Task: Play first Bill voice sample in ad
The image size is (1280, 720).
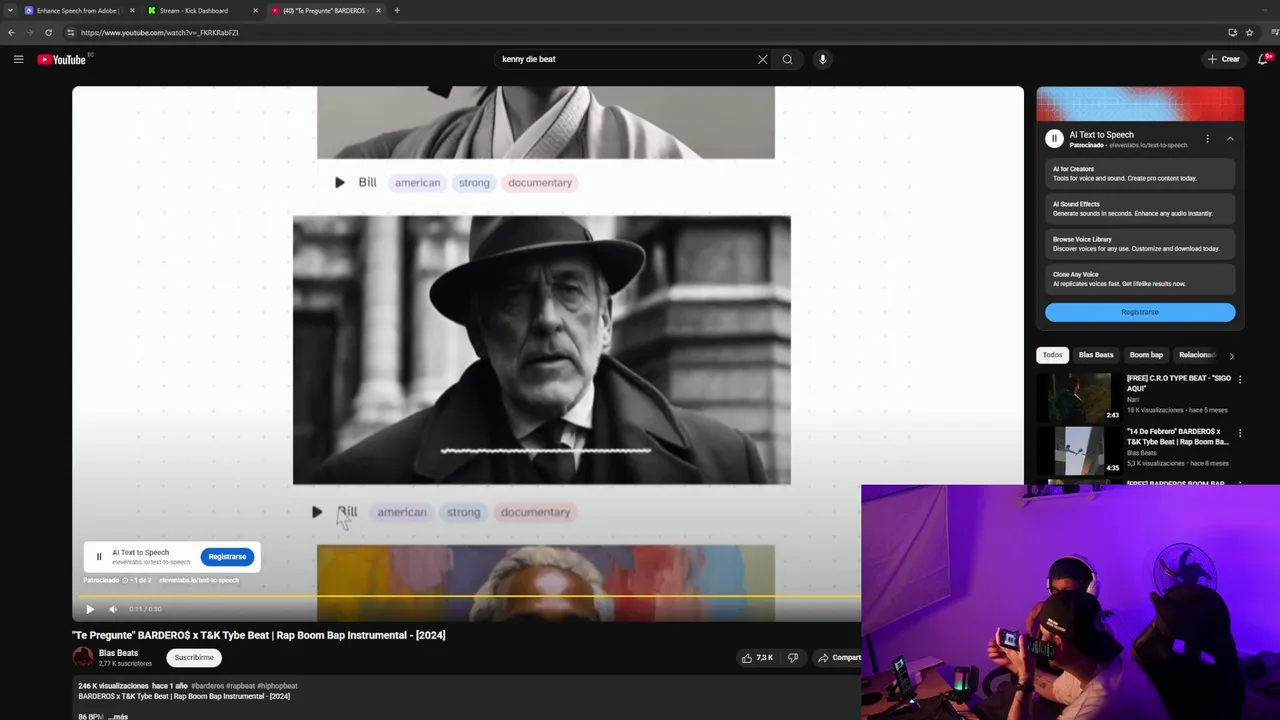Action: click(x=339, y=183)
